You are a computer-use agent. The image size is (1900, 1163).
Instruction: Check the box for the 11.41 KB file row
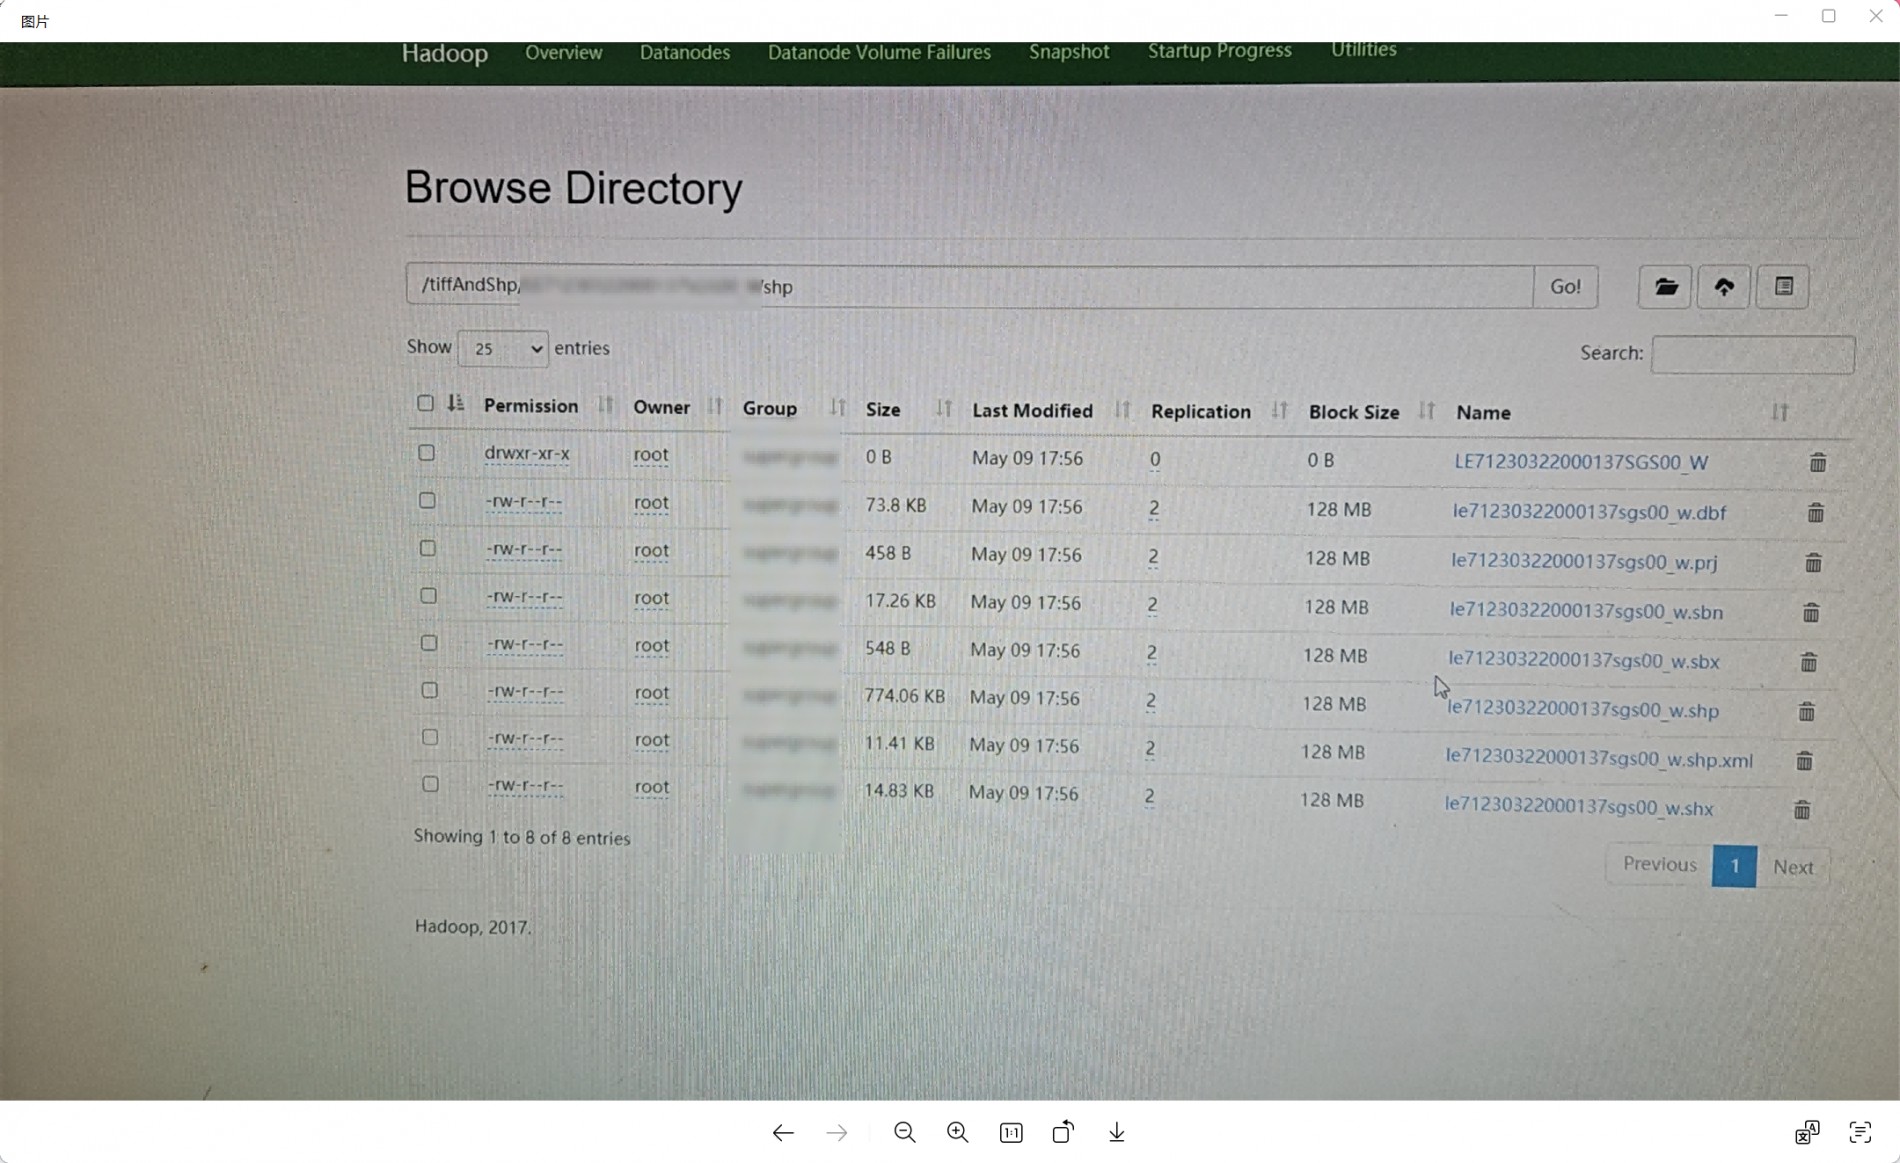click(x=430, y=737)
